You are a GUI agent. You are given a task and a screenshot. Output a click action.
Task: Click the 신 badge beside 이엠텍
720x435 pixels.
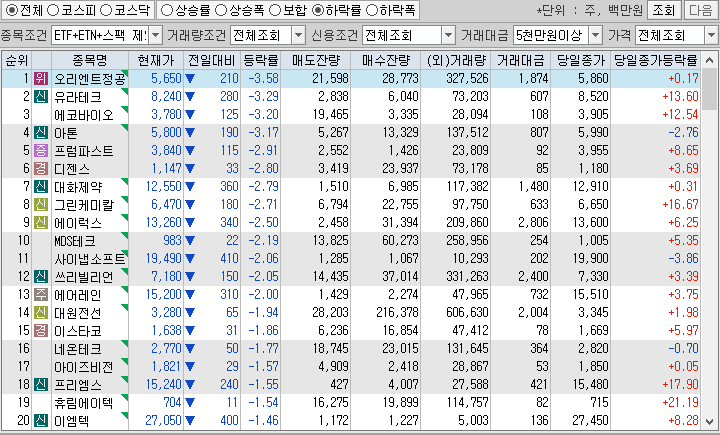point(41,421)
